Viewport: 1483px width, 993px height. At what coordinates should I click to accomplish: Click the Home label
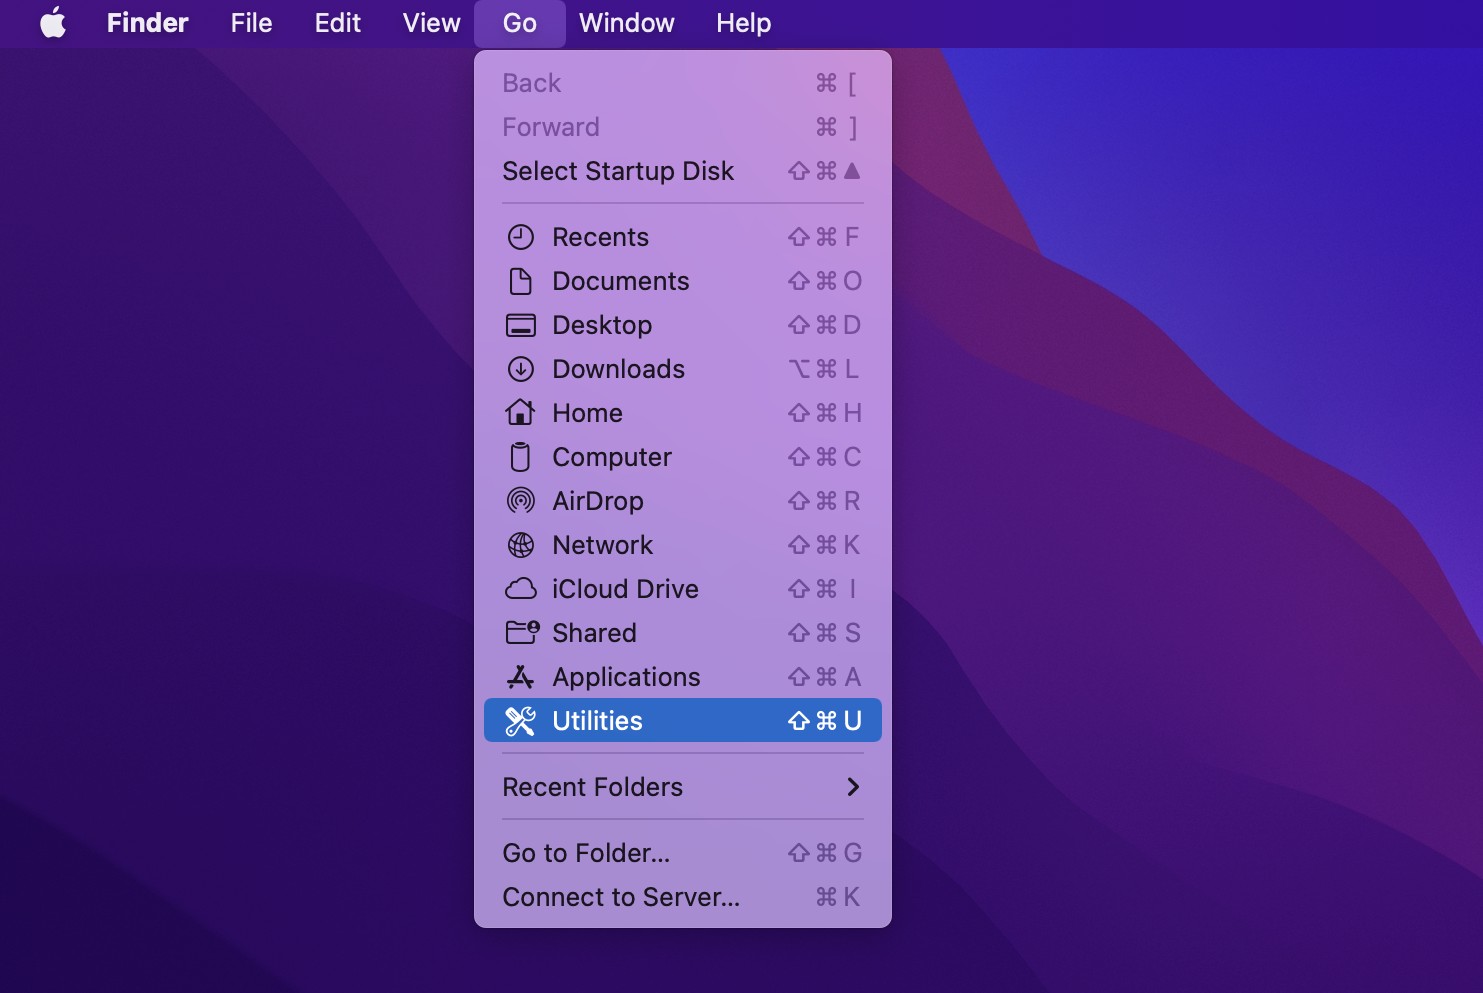click(588, 413)
